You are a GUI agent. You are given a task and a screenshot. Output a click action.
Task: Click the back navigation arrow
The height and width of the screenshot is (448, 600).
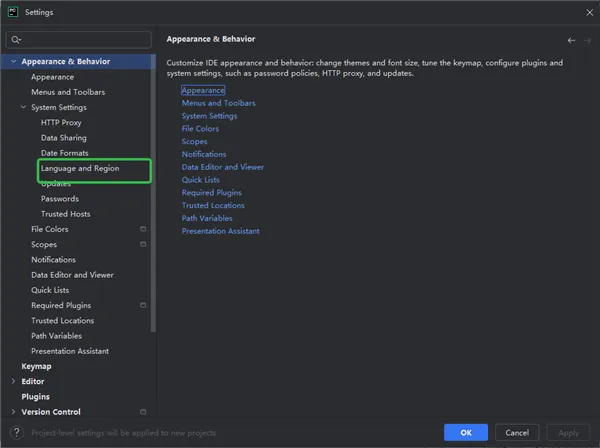coord(571,40)
